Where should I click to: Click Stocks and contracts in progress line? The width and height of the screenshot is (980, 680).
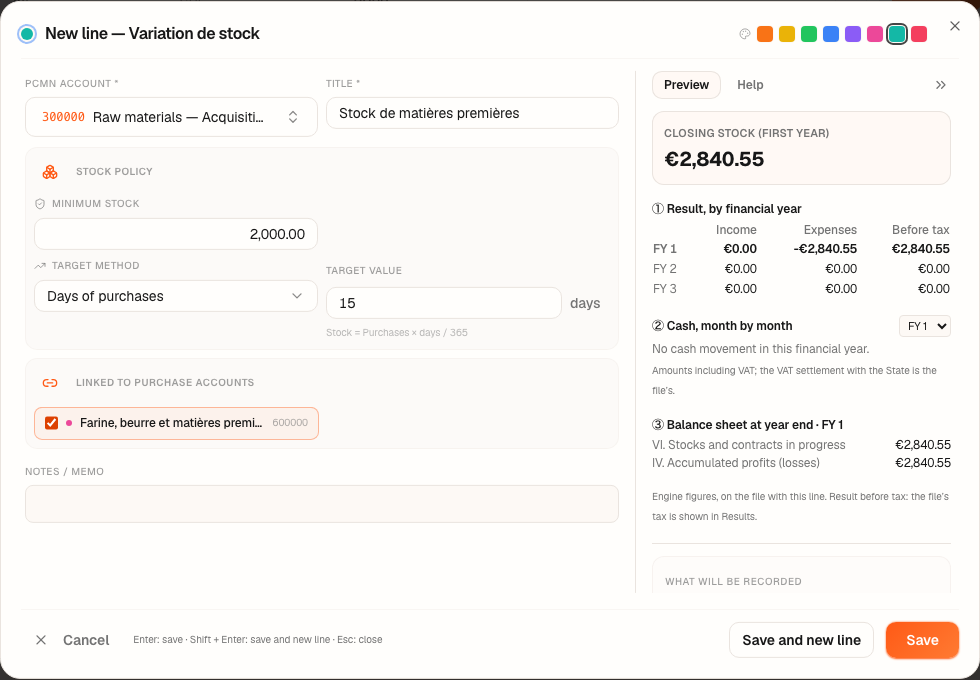801,445
